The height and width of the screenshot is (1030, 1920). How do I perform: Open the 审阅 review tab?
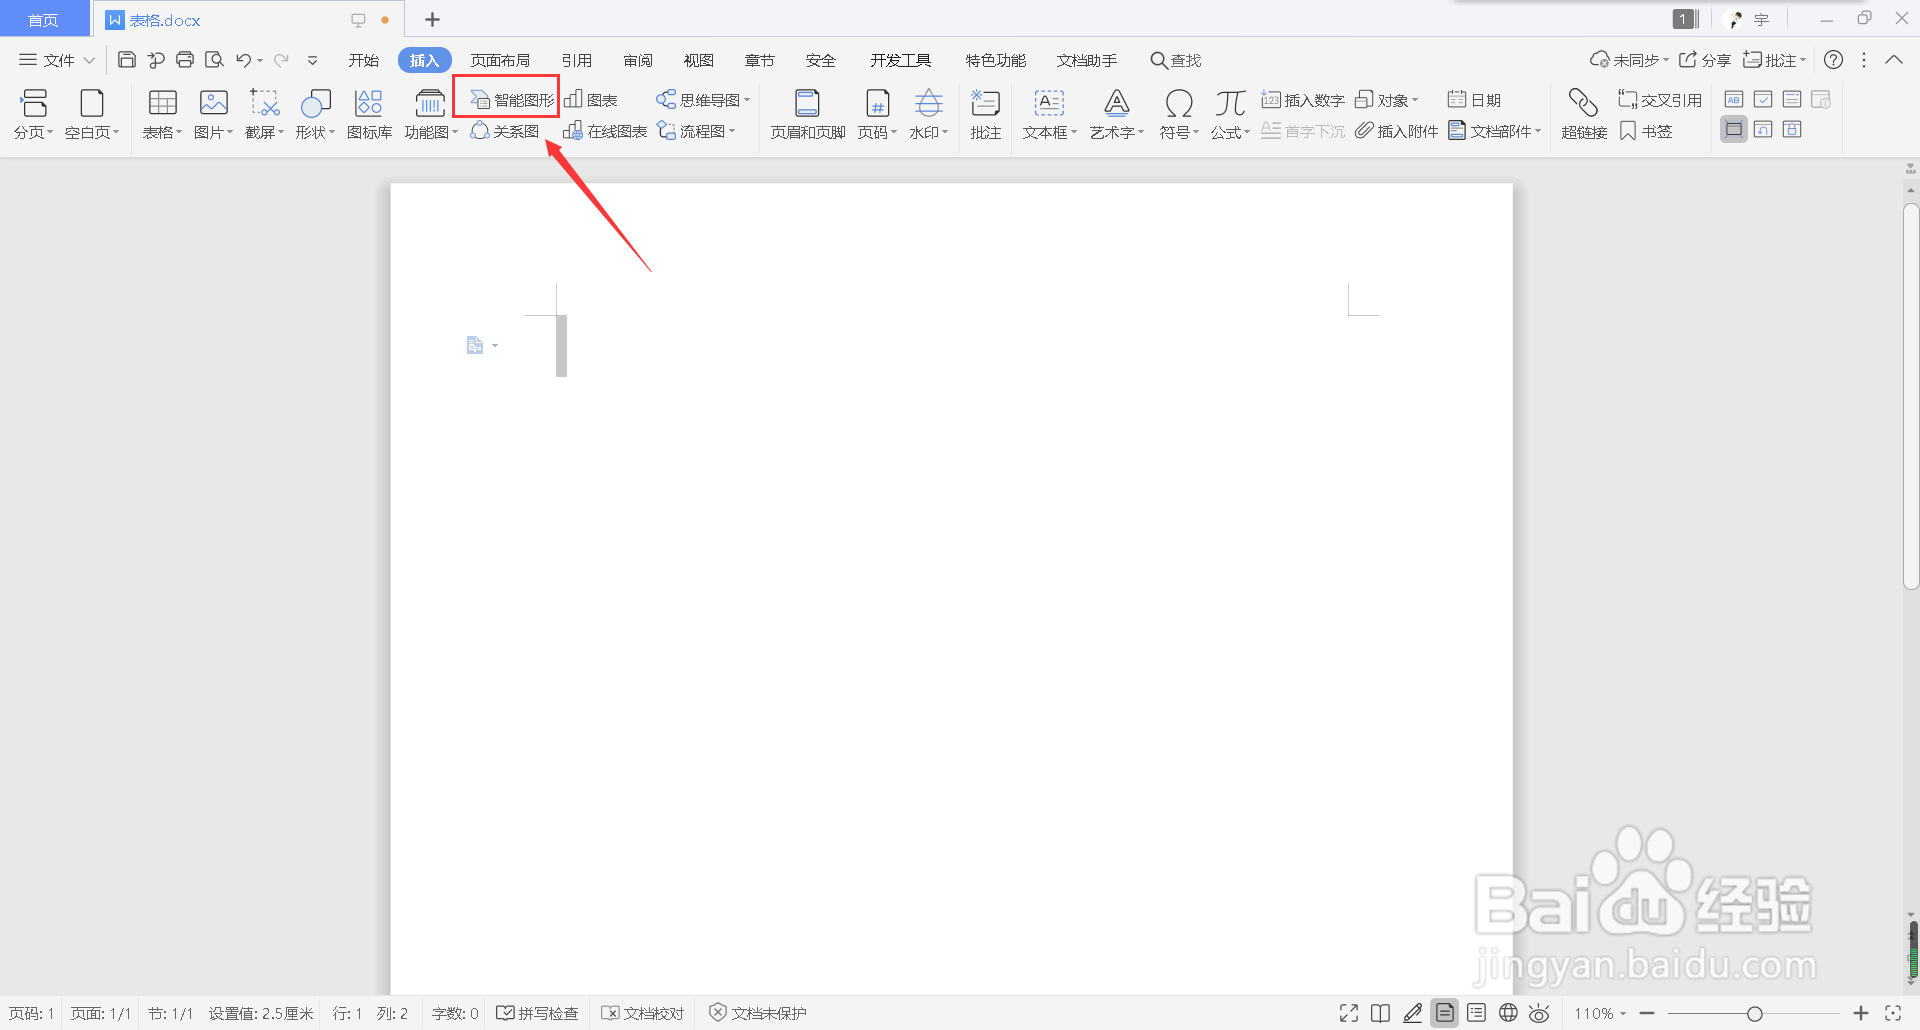click(x=638, y=60)
